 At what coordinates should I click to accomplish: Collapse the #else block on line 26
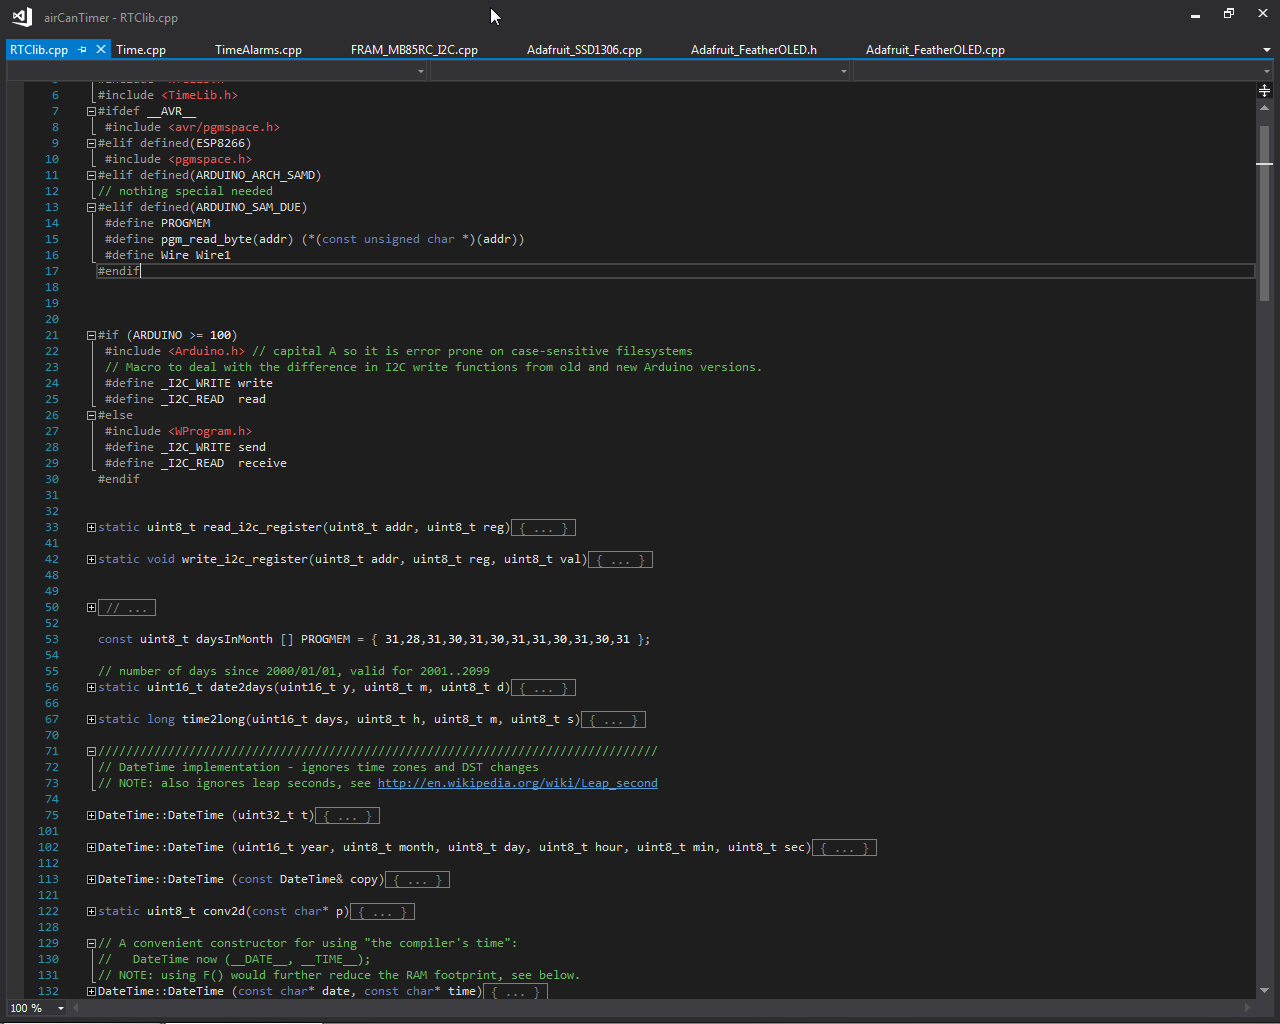[91, 415]
